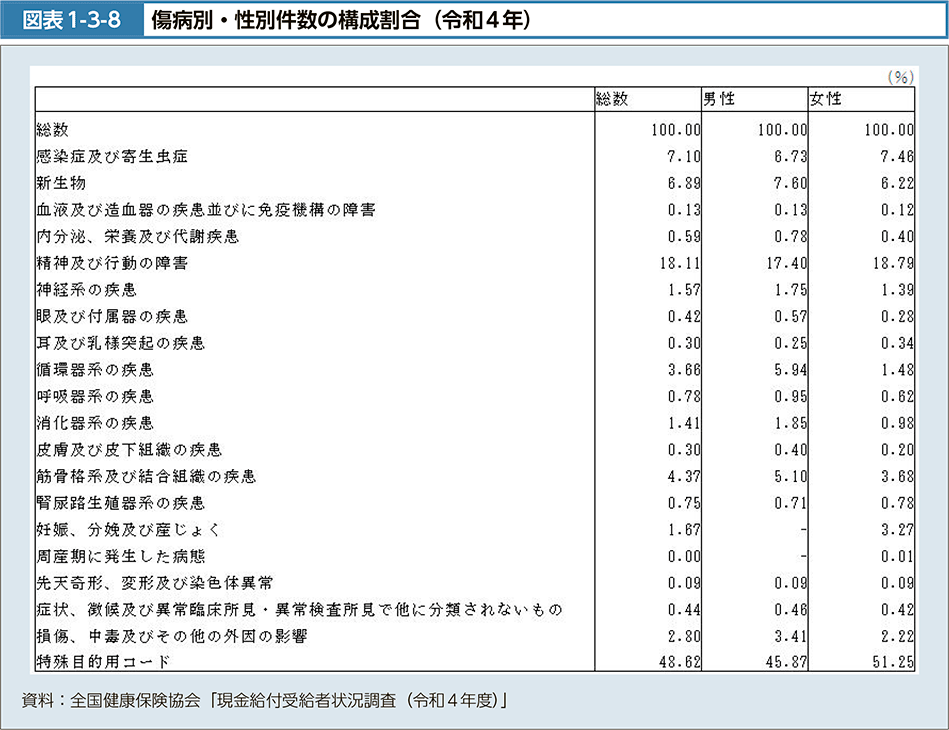Click the (%) unit label
This screenshot has height=730, width=949.
[900, 76]
